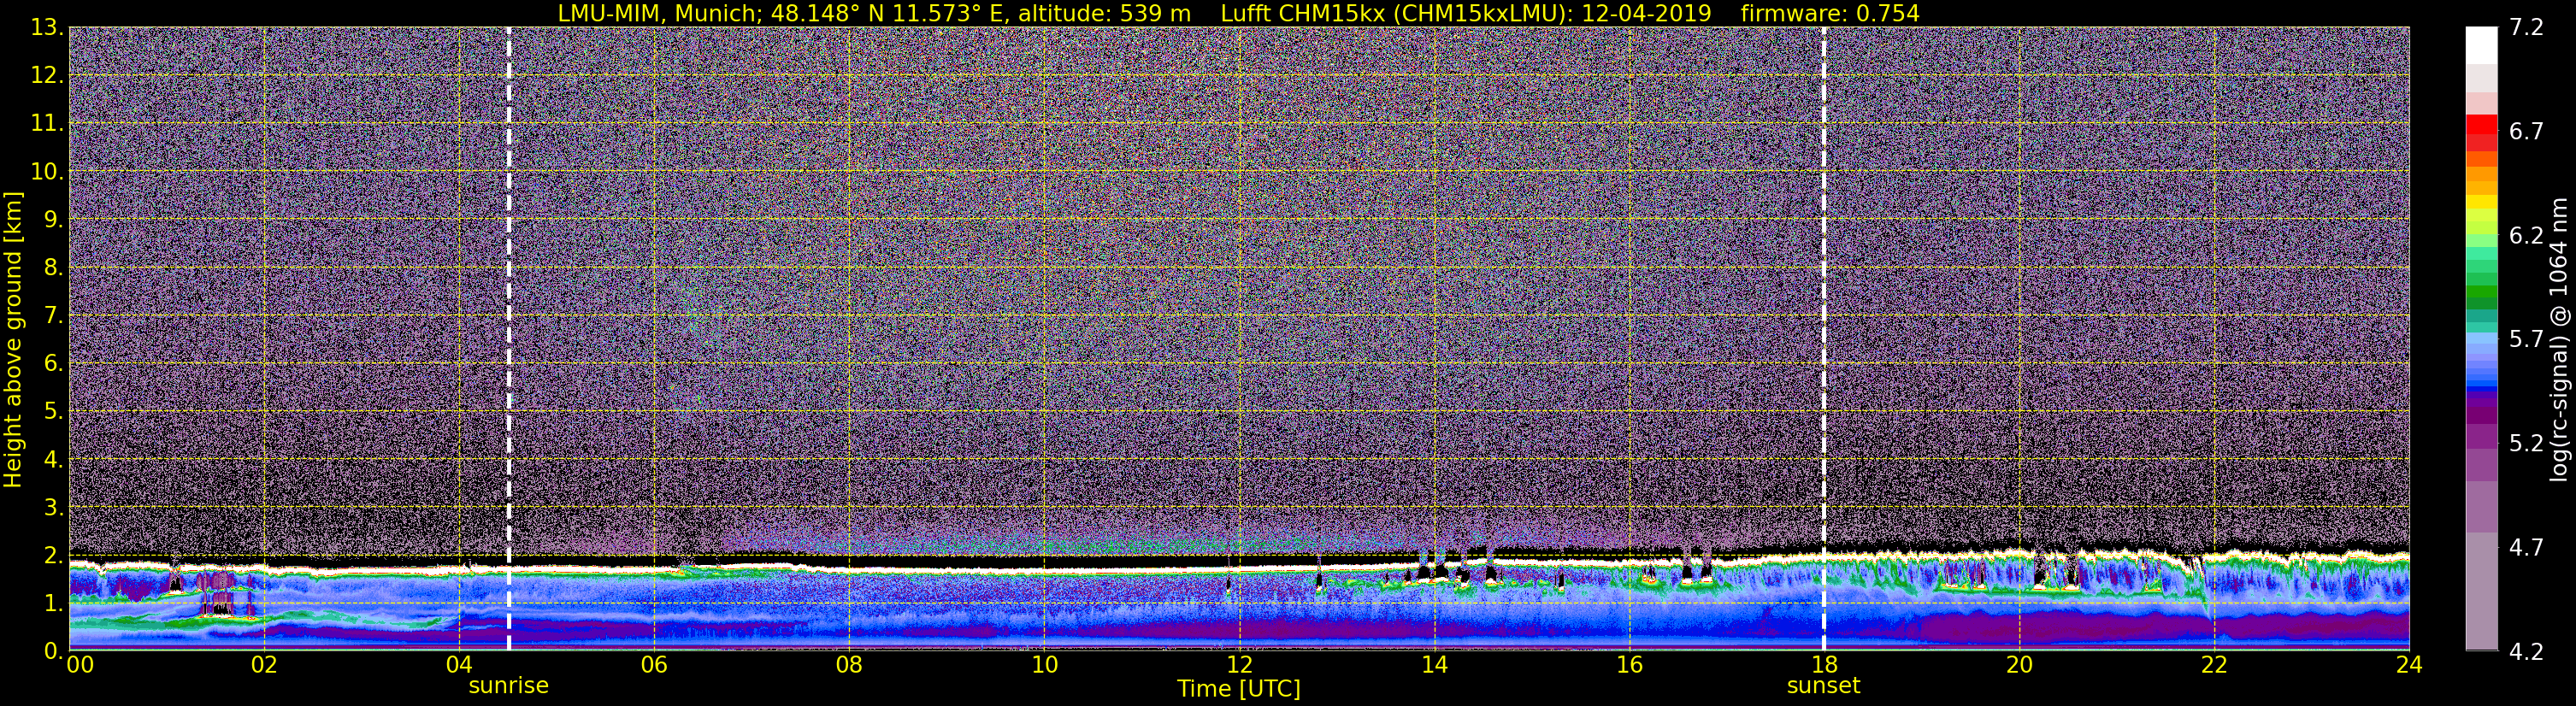
Task: Click the x-axis tick label '18'
Action: coord(1824,665)
